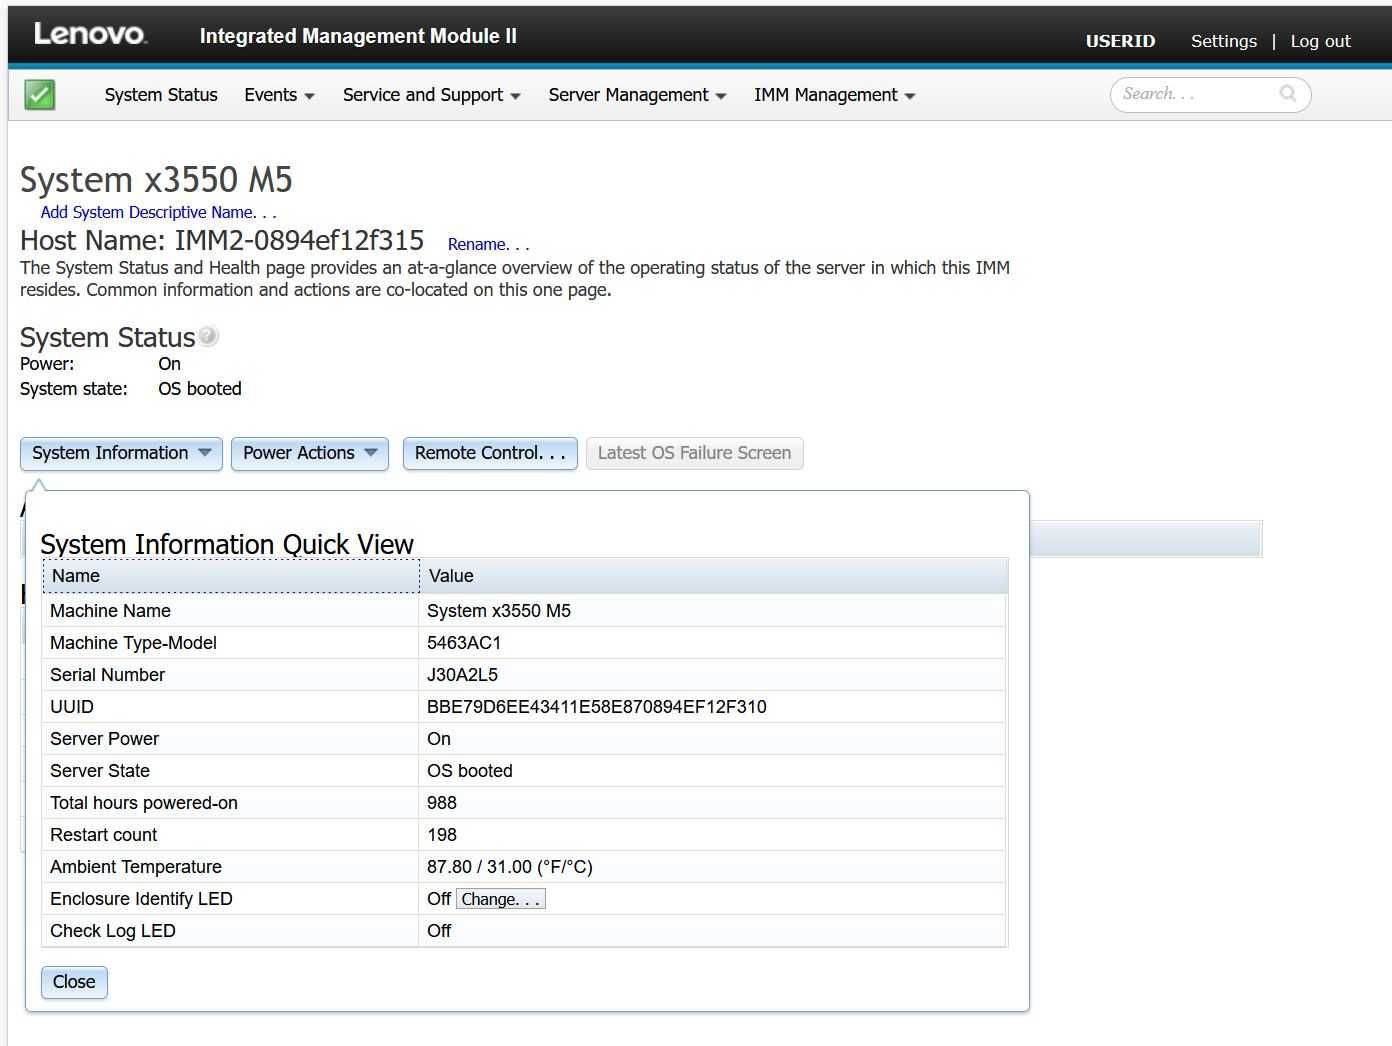The height and width of the screenshot is (1046, 1392).
Task: Close the System Information Quick View
Action: [x=74, y=982]
